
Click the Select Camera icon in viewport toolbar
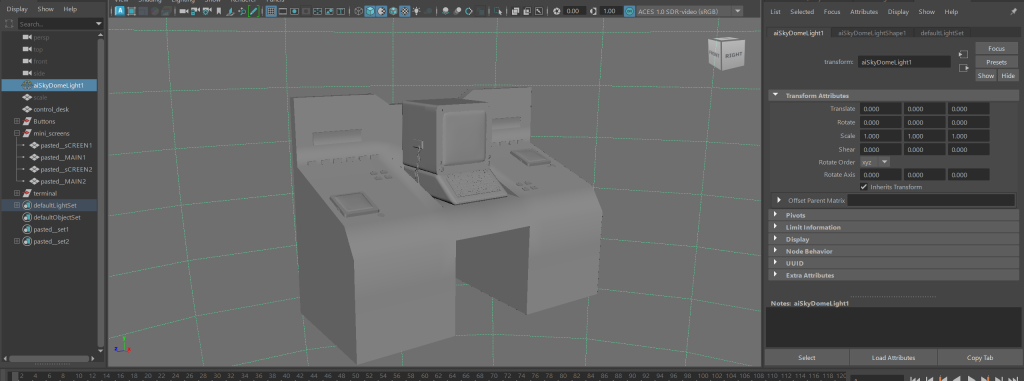[184, 11]
